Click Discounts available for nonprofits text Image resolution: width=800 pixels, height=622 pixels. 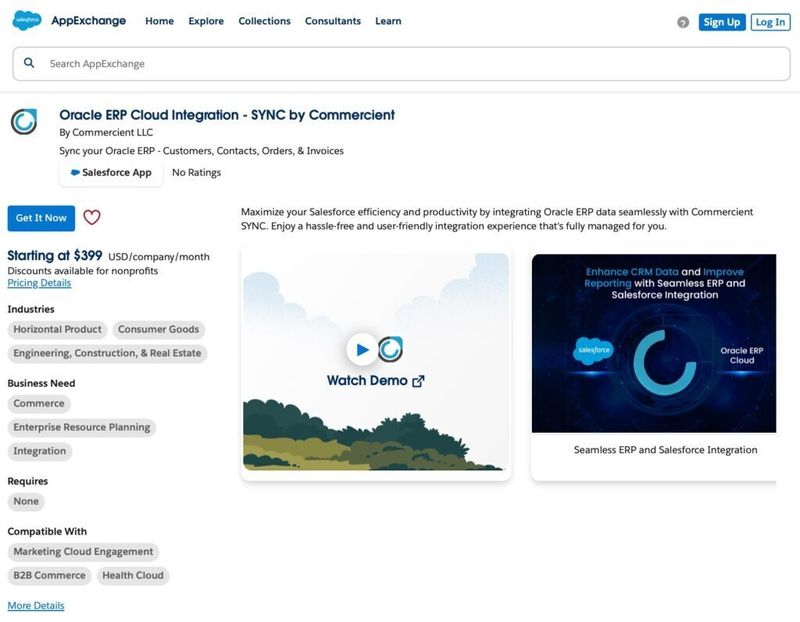(83, 271)
